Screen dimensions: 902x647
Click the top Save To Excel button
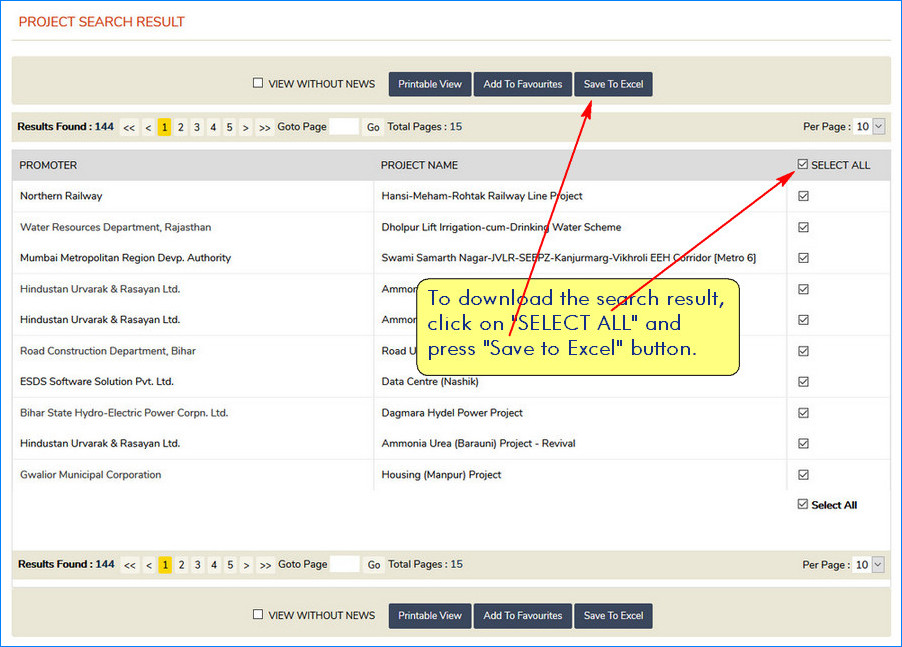[x=613, y=84]
